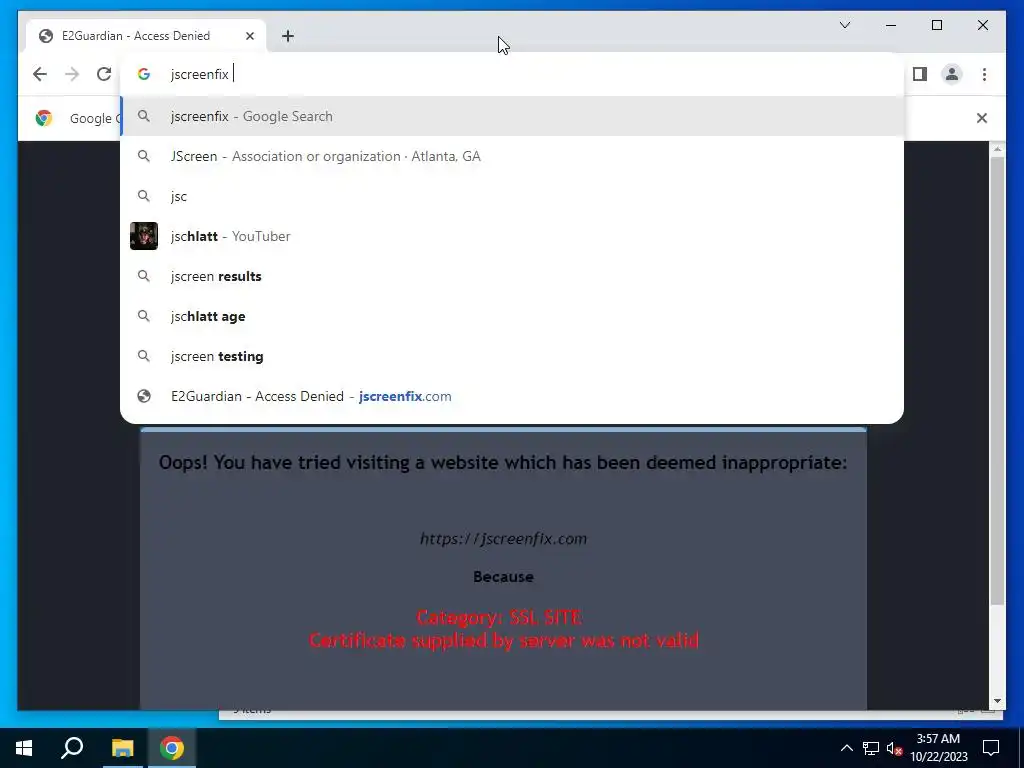Dismiss the Google Chrome infobar
The width and height of the screenshot is (1024, 768).
click(981, 118)
